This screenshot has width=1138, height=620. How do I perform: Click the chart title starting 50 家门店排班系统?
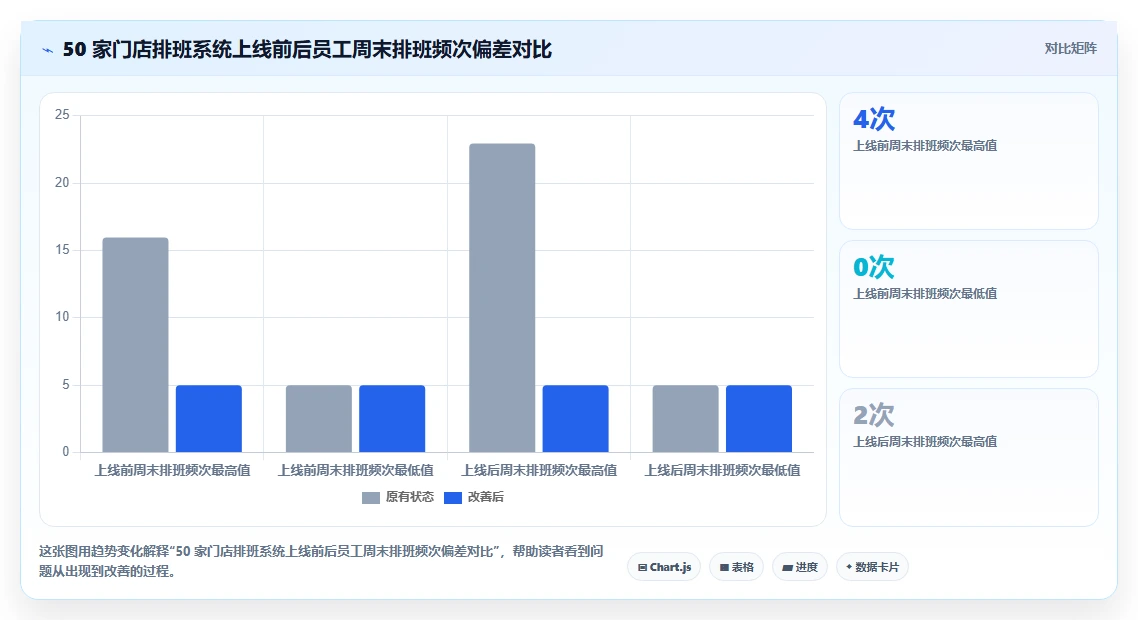pyautogui.click(x=307, y=49)
